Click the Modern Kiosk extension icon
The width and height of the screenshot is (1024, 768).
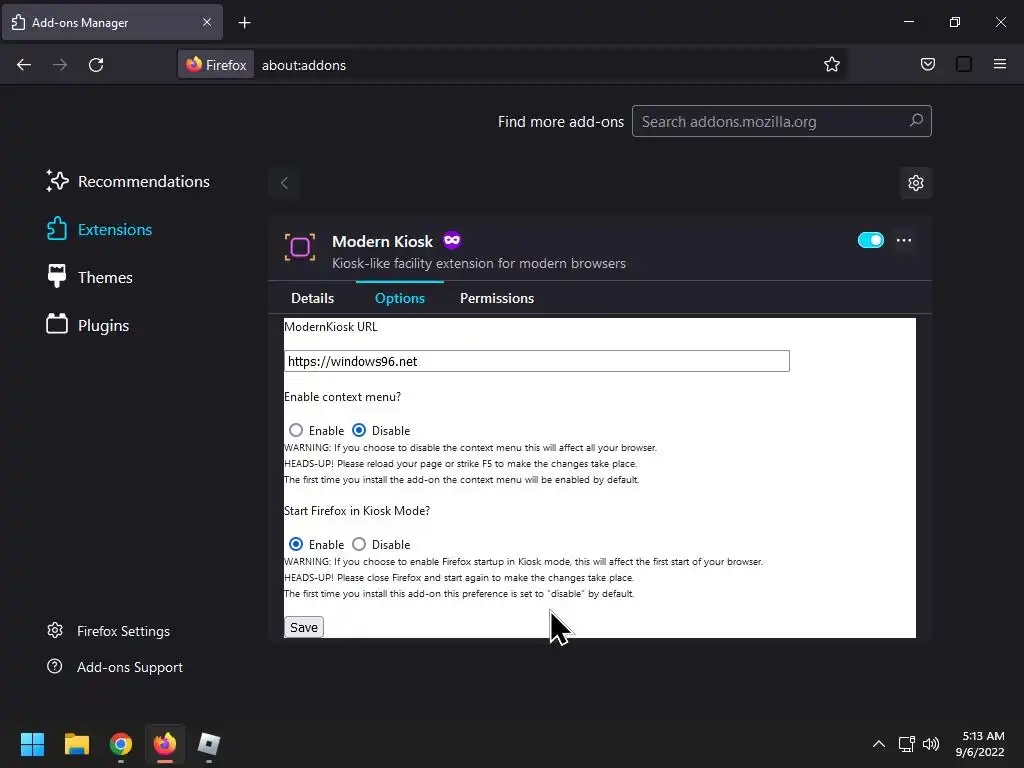[x=300, y=248]
